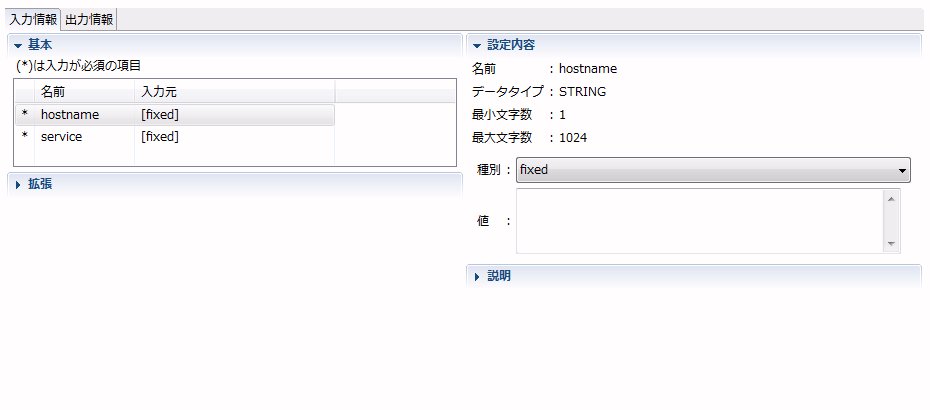Collapse the 設定内容 section
930x410 pixels.
[x=476, y=45]
